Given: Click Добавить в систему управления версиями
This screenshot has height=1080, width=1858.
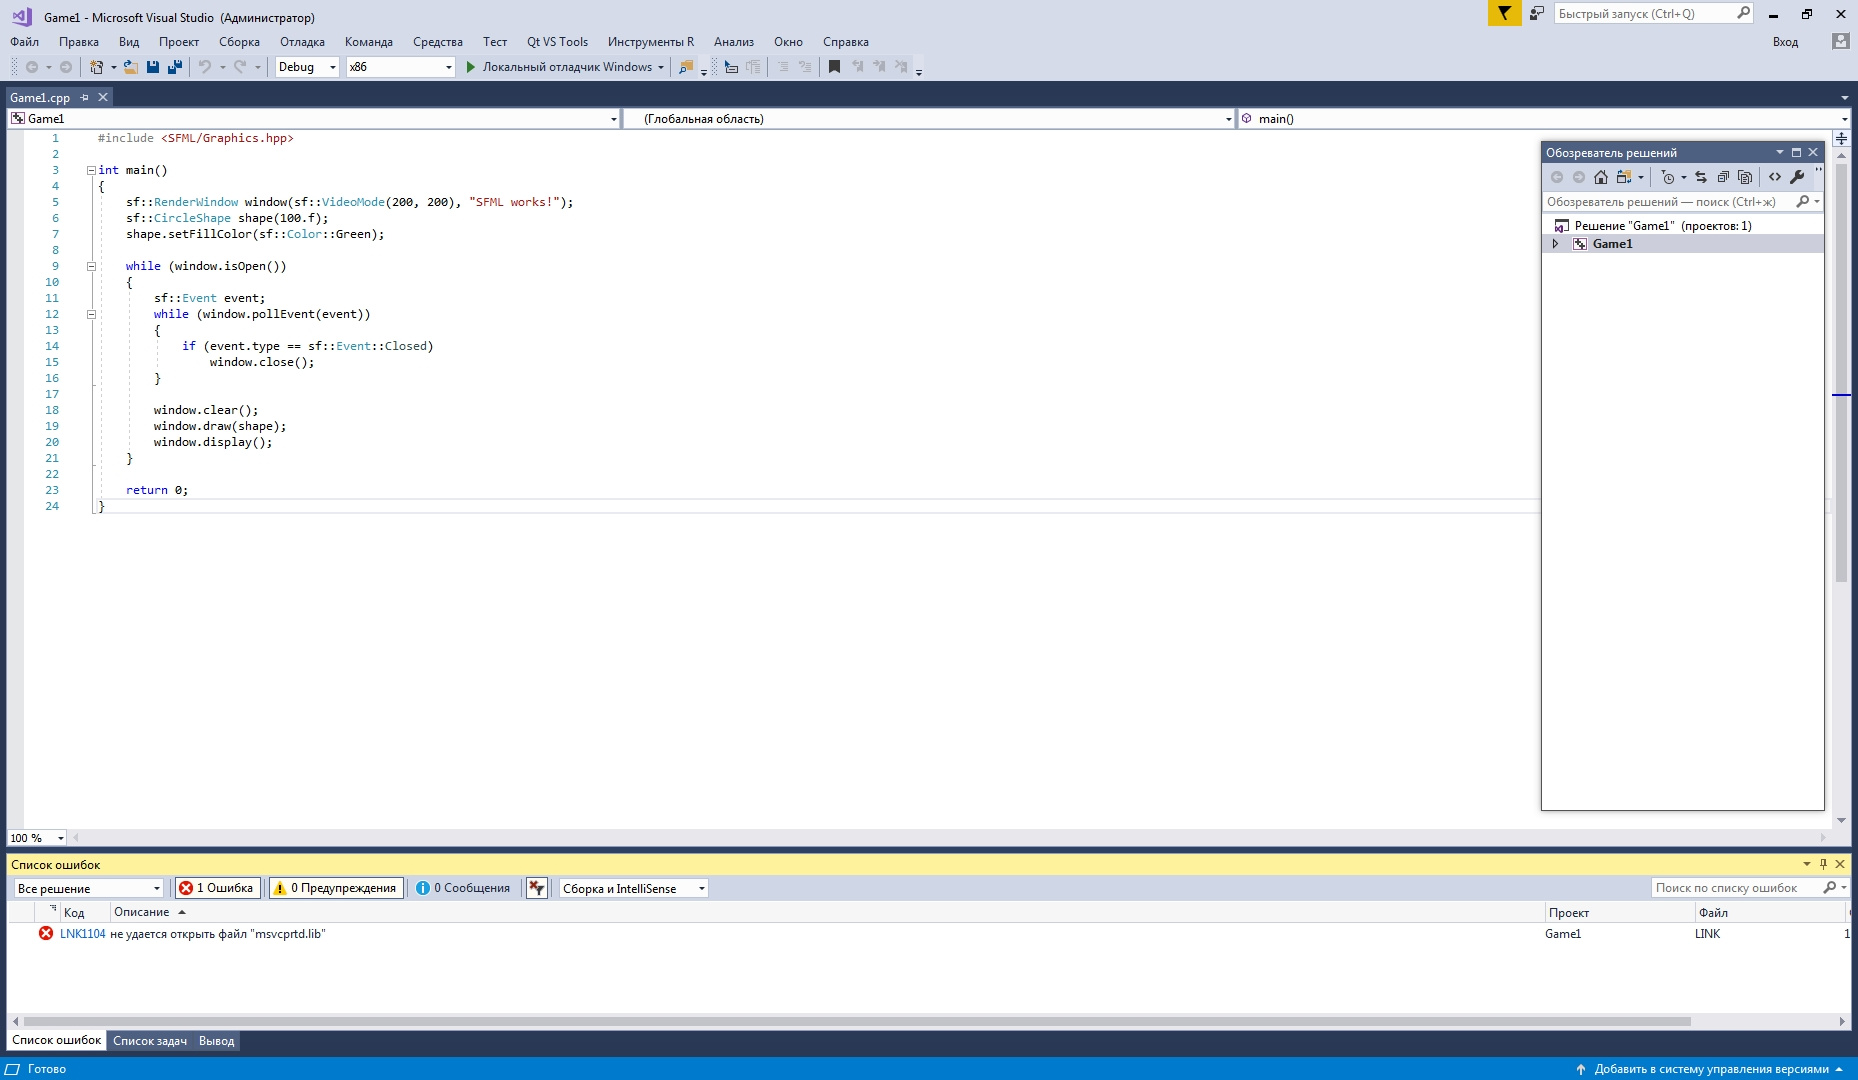Looking at the screenshot, I should 1711,1069.
